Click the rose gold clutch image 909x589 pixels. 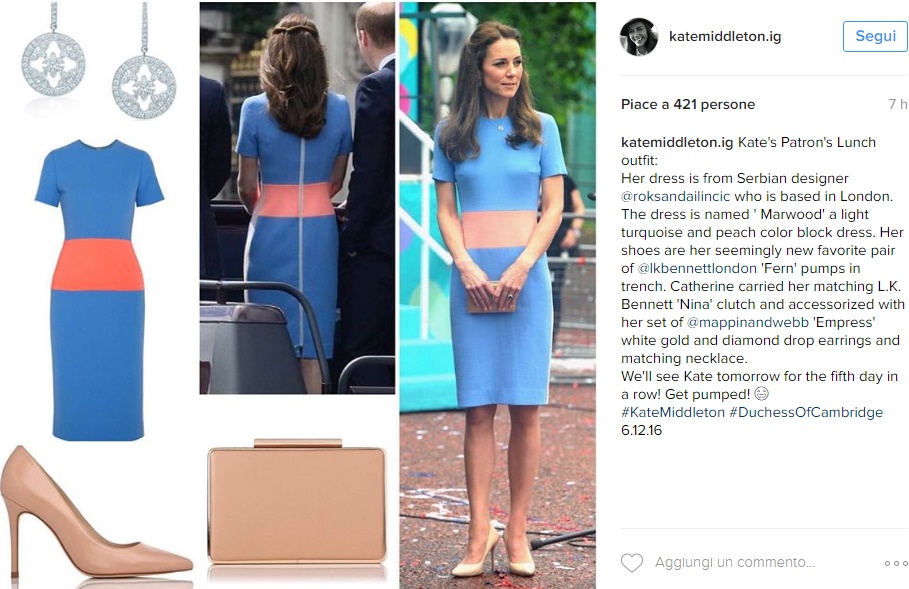click(297, 503)
